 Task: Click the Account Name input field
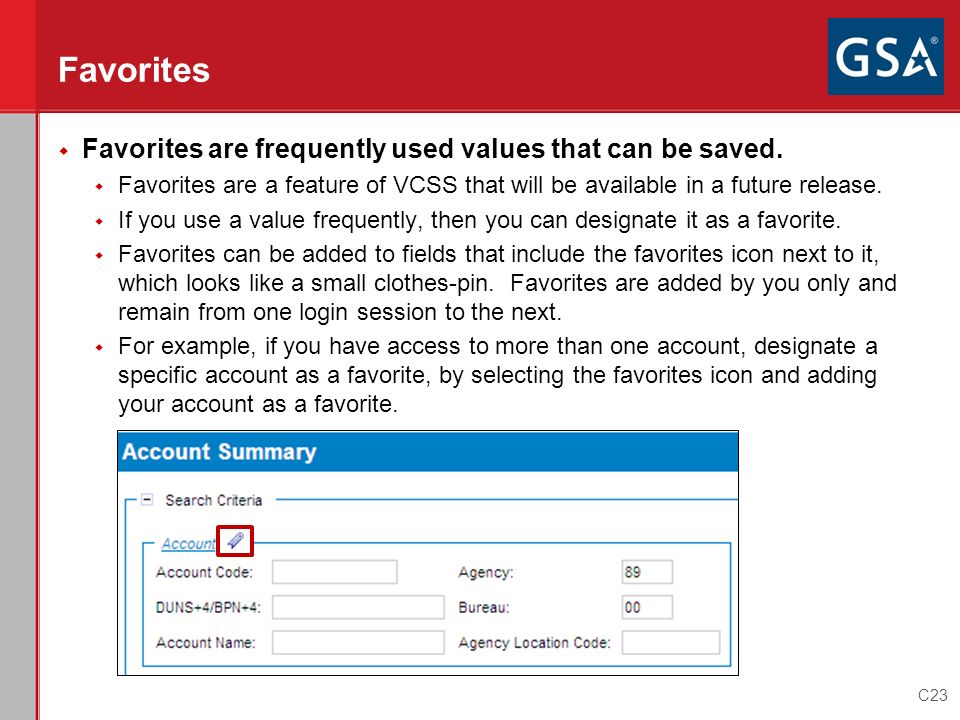pos(358,643)
